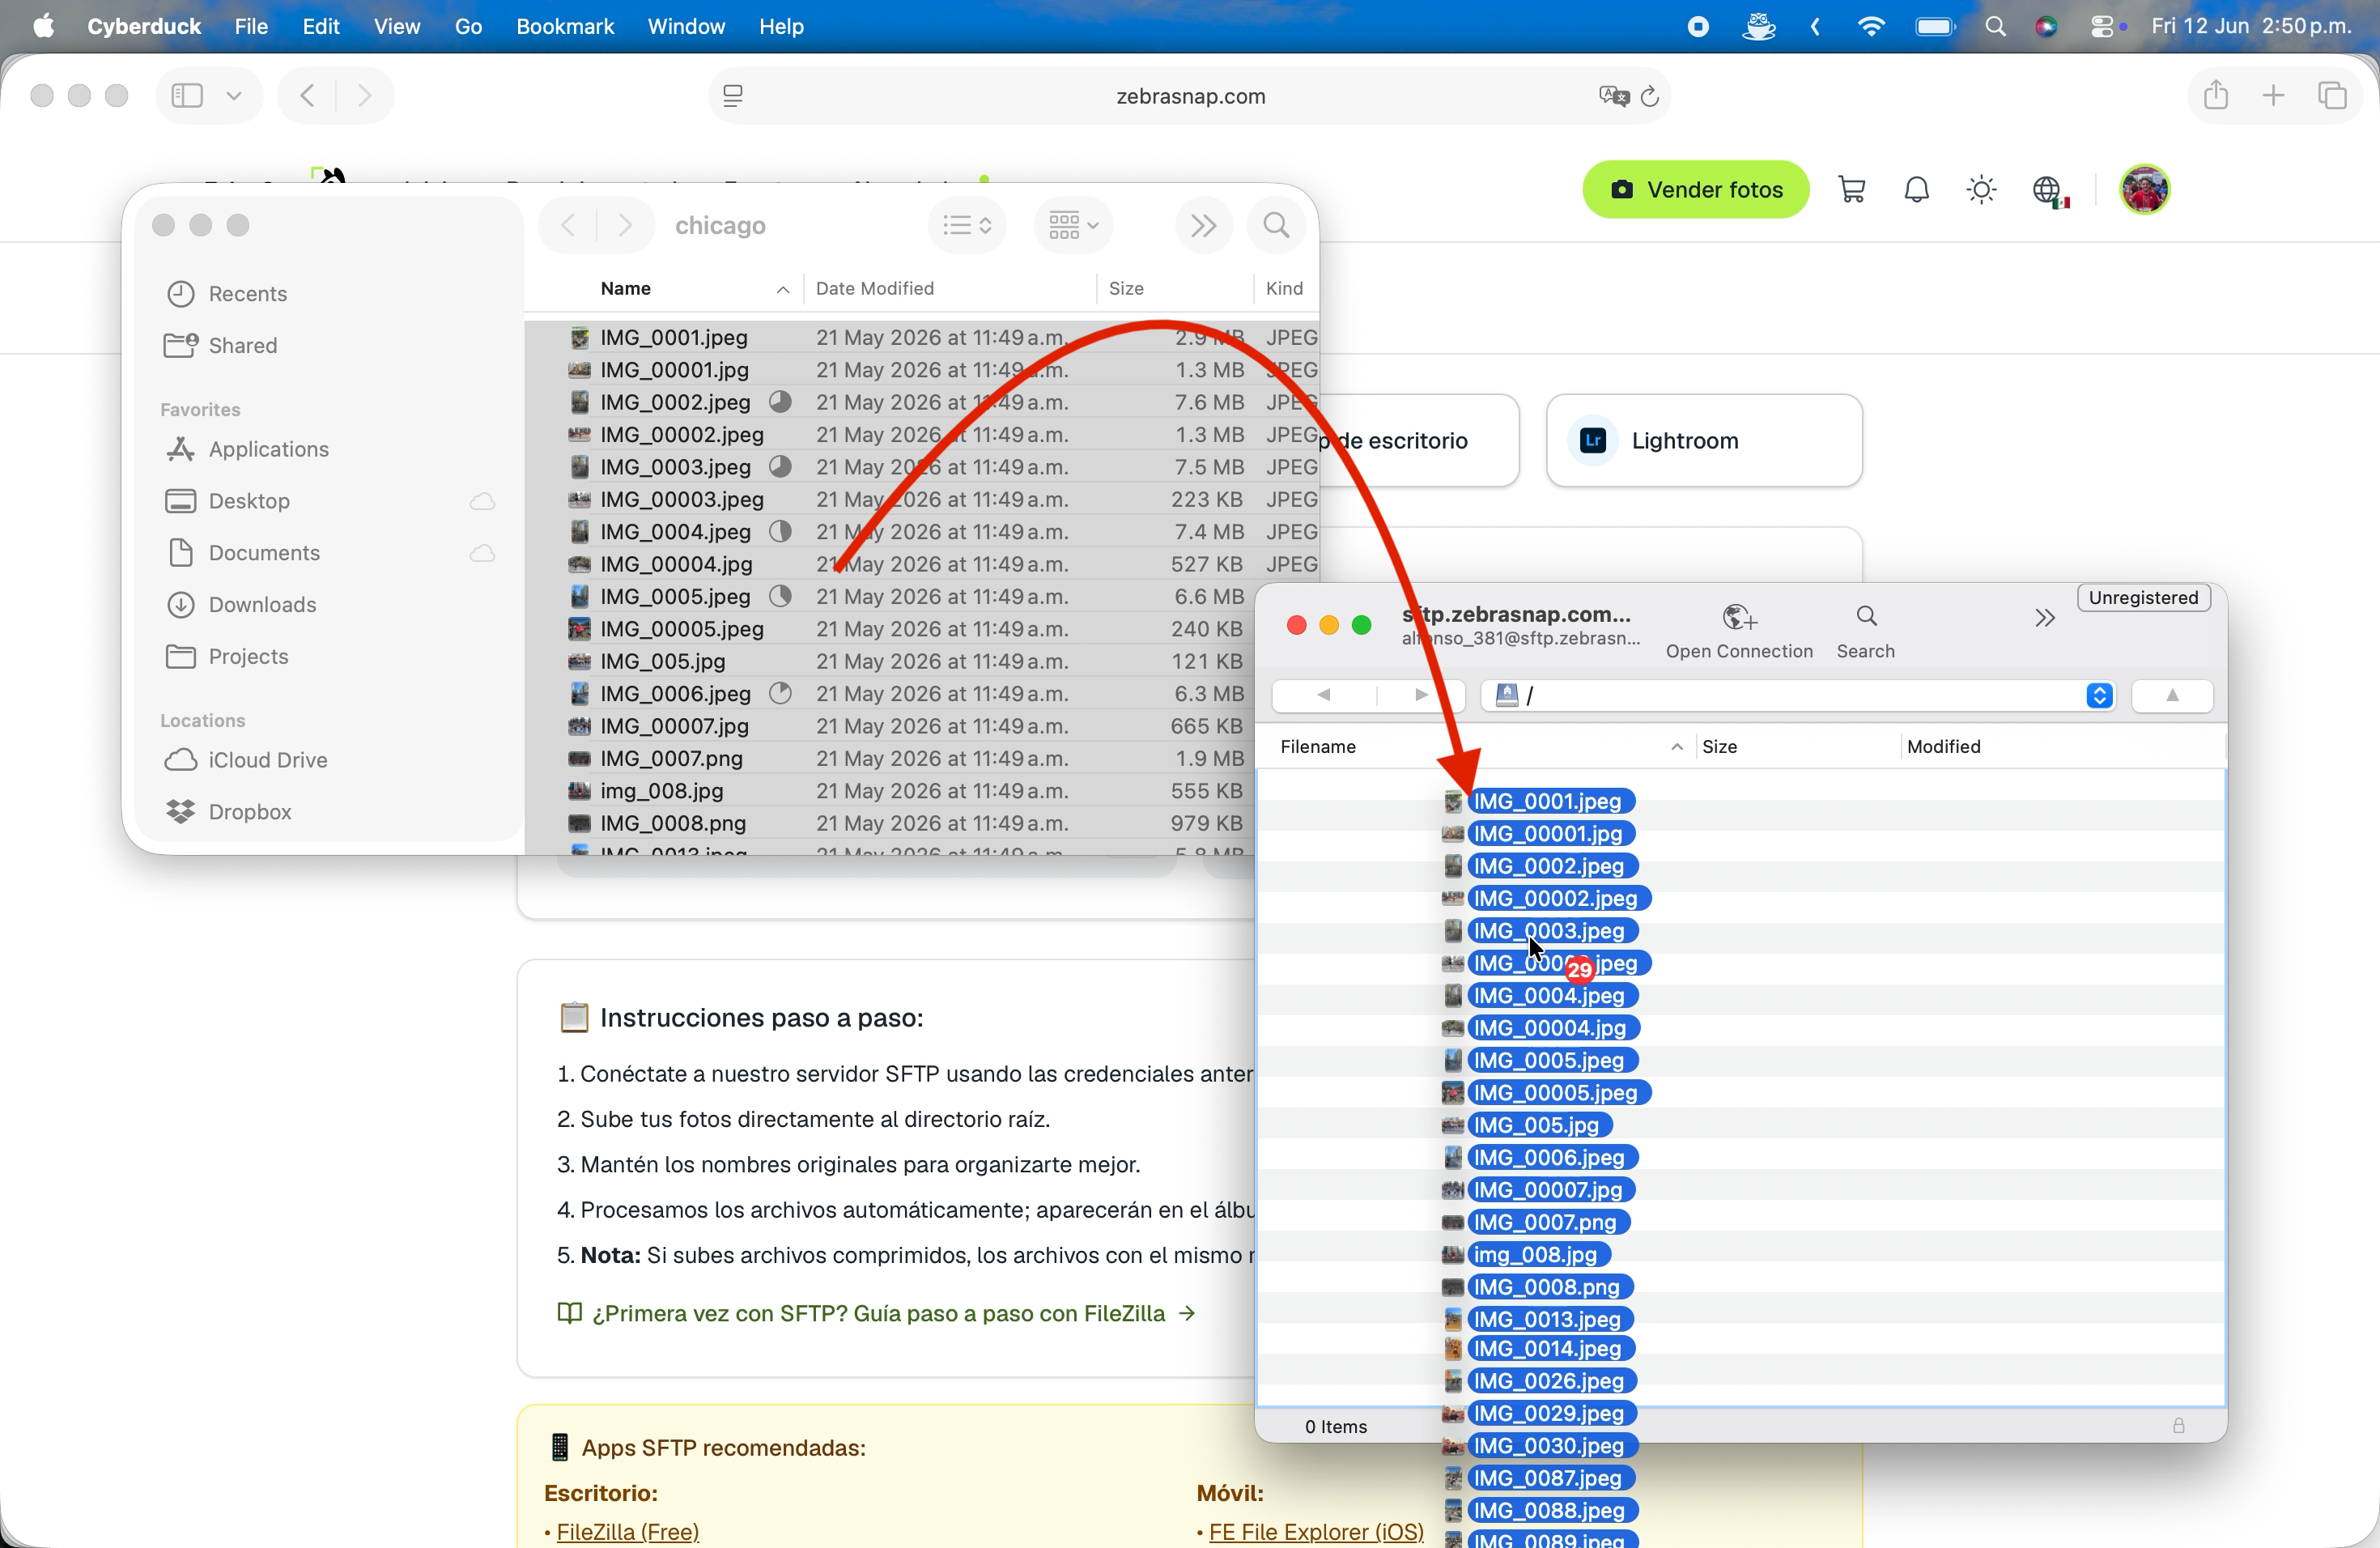Go back in Cyberduck path history
Viewport: 2380px width, 1548px height.
[1323, 694]
